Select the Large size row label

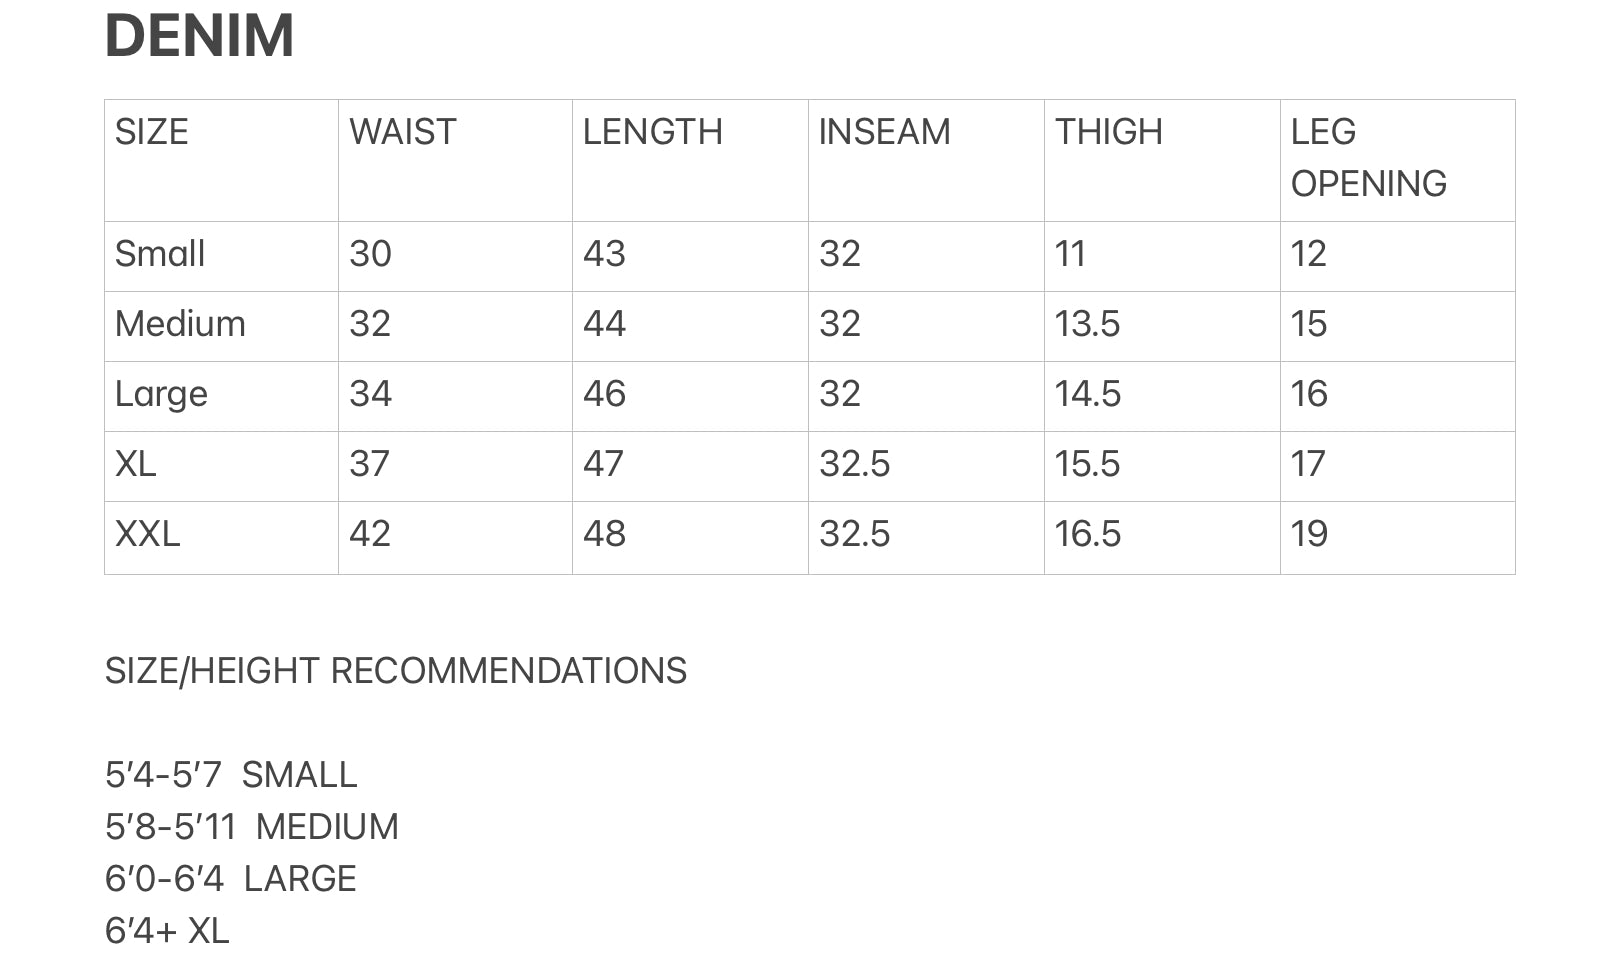(x=162, y=395)
